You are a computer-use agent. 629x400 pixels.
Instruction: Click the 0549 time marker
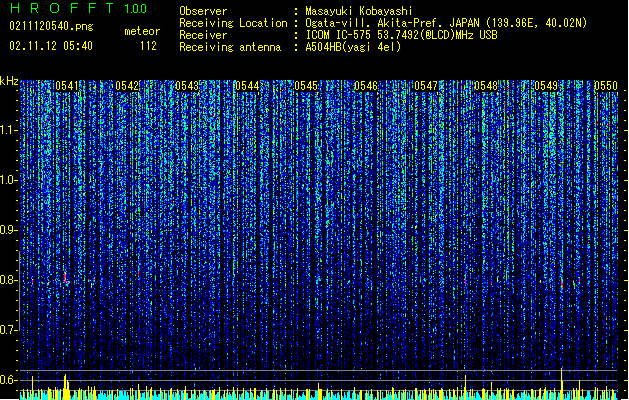click(546, 86)
